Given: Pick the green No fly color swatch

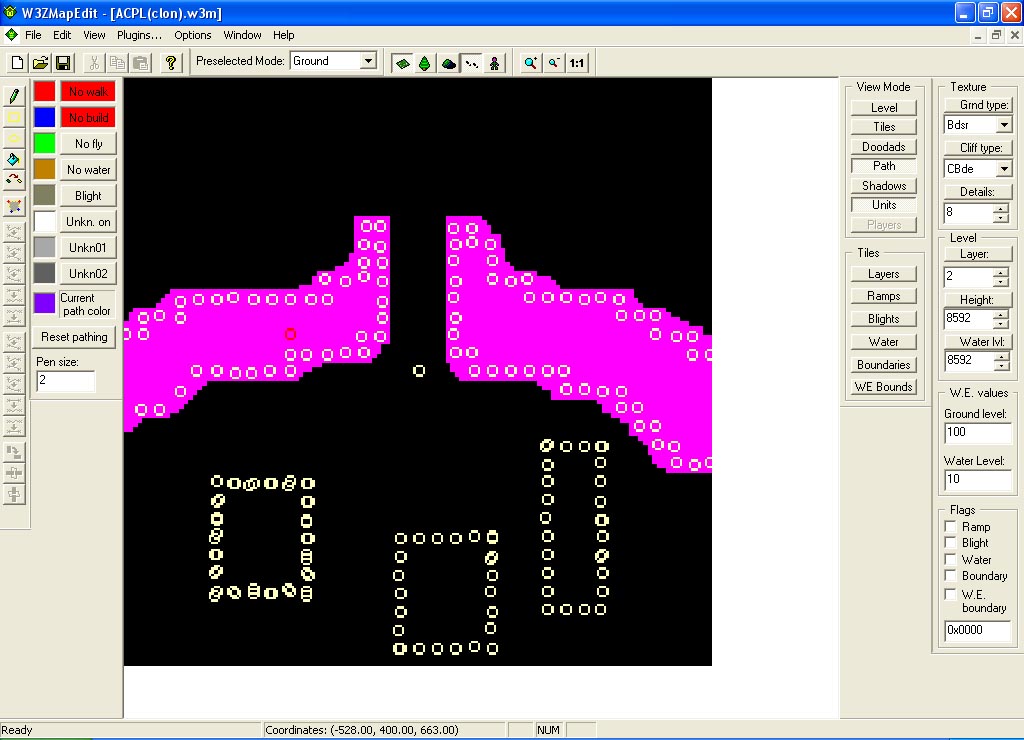Looking at the screenshot, I should (x=45, y=143).
